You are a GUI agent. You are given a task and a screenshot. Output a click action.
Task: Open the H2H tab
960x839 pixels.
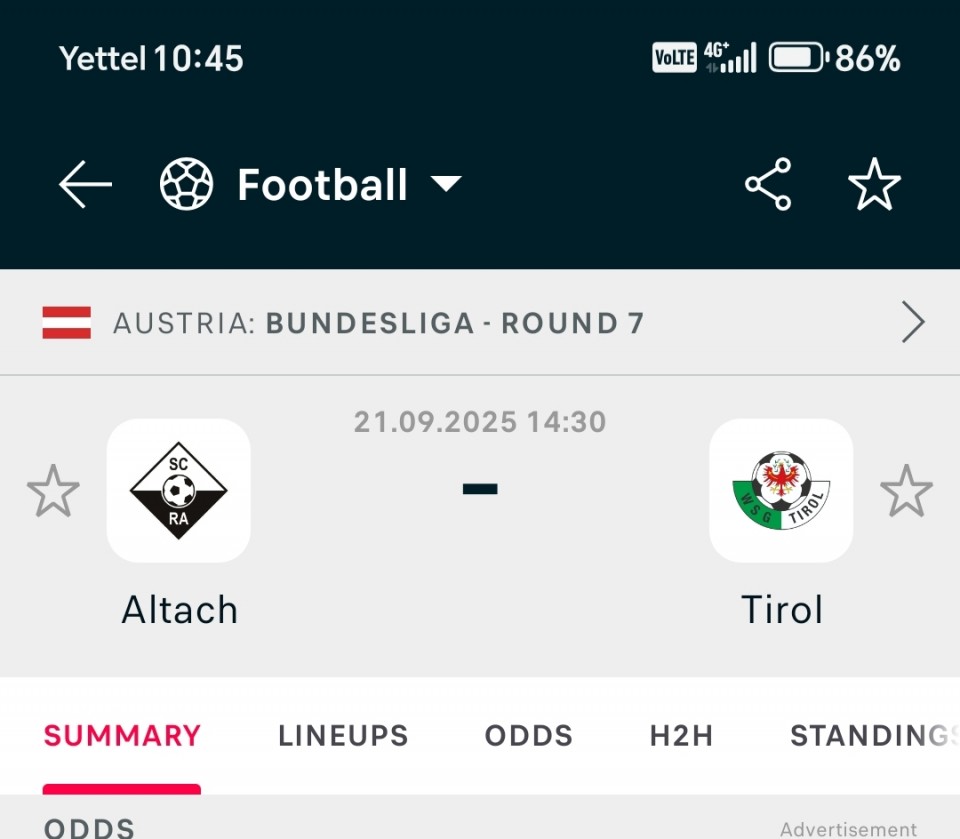coord(681,736)
